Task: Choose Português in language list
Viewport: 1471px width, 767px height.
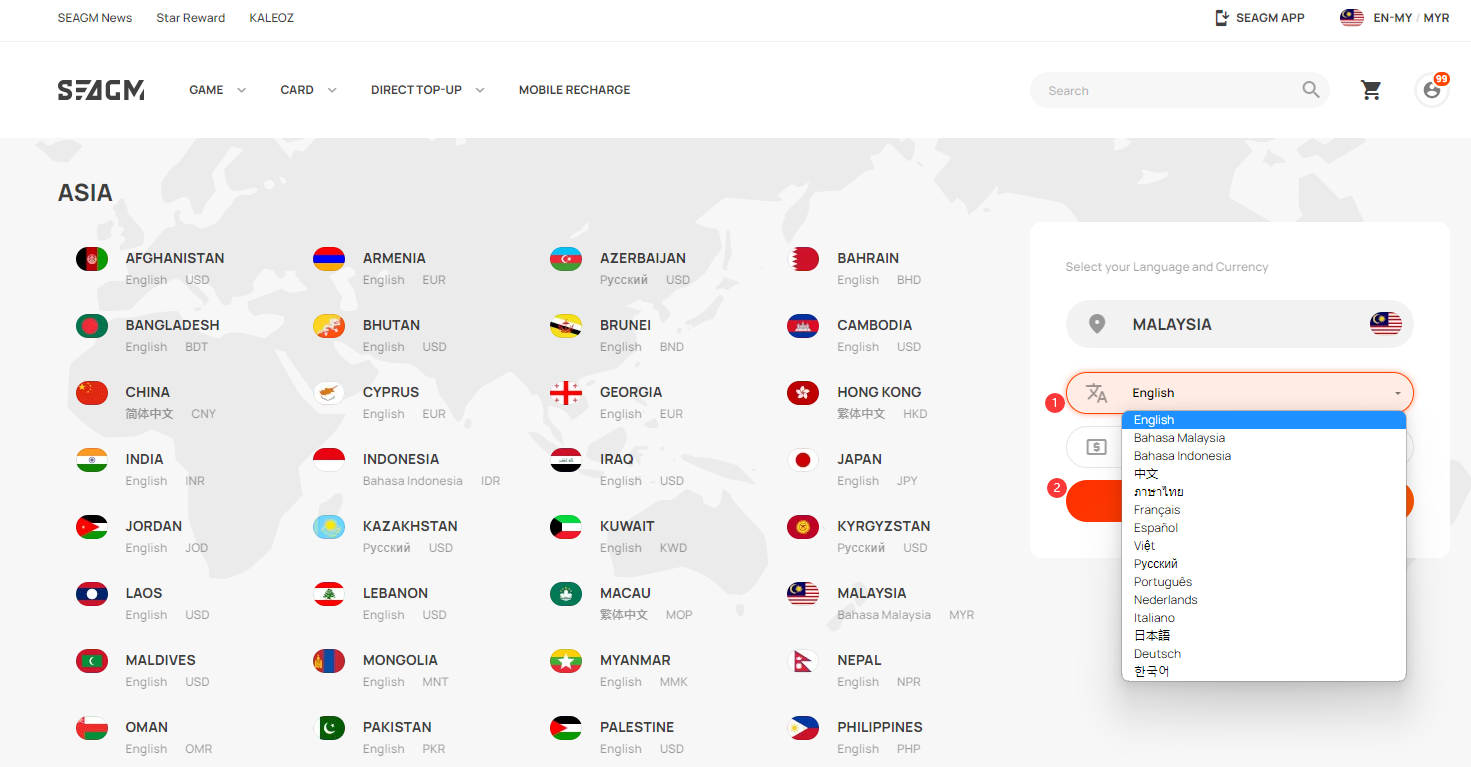Action: 1264,582
